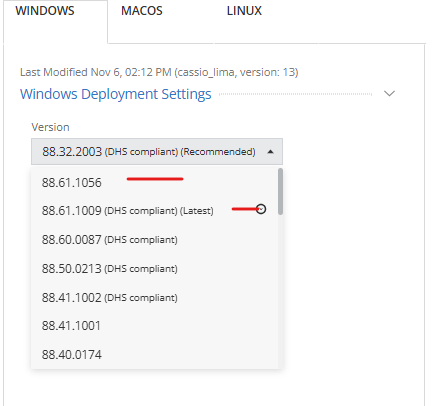The image size is (439, 406).
Task: Click the Last Modified info text
Action: point(159,72)
